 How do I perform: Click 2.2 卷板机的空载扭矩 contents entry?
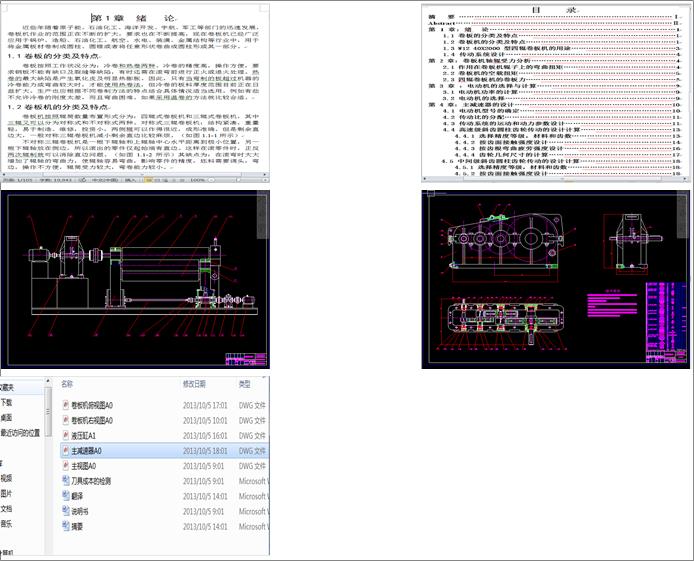click(x=562, y=73)
